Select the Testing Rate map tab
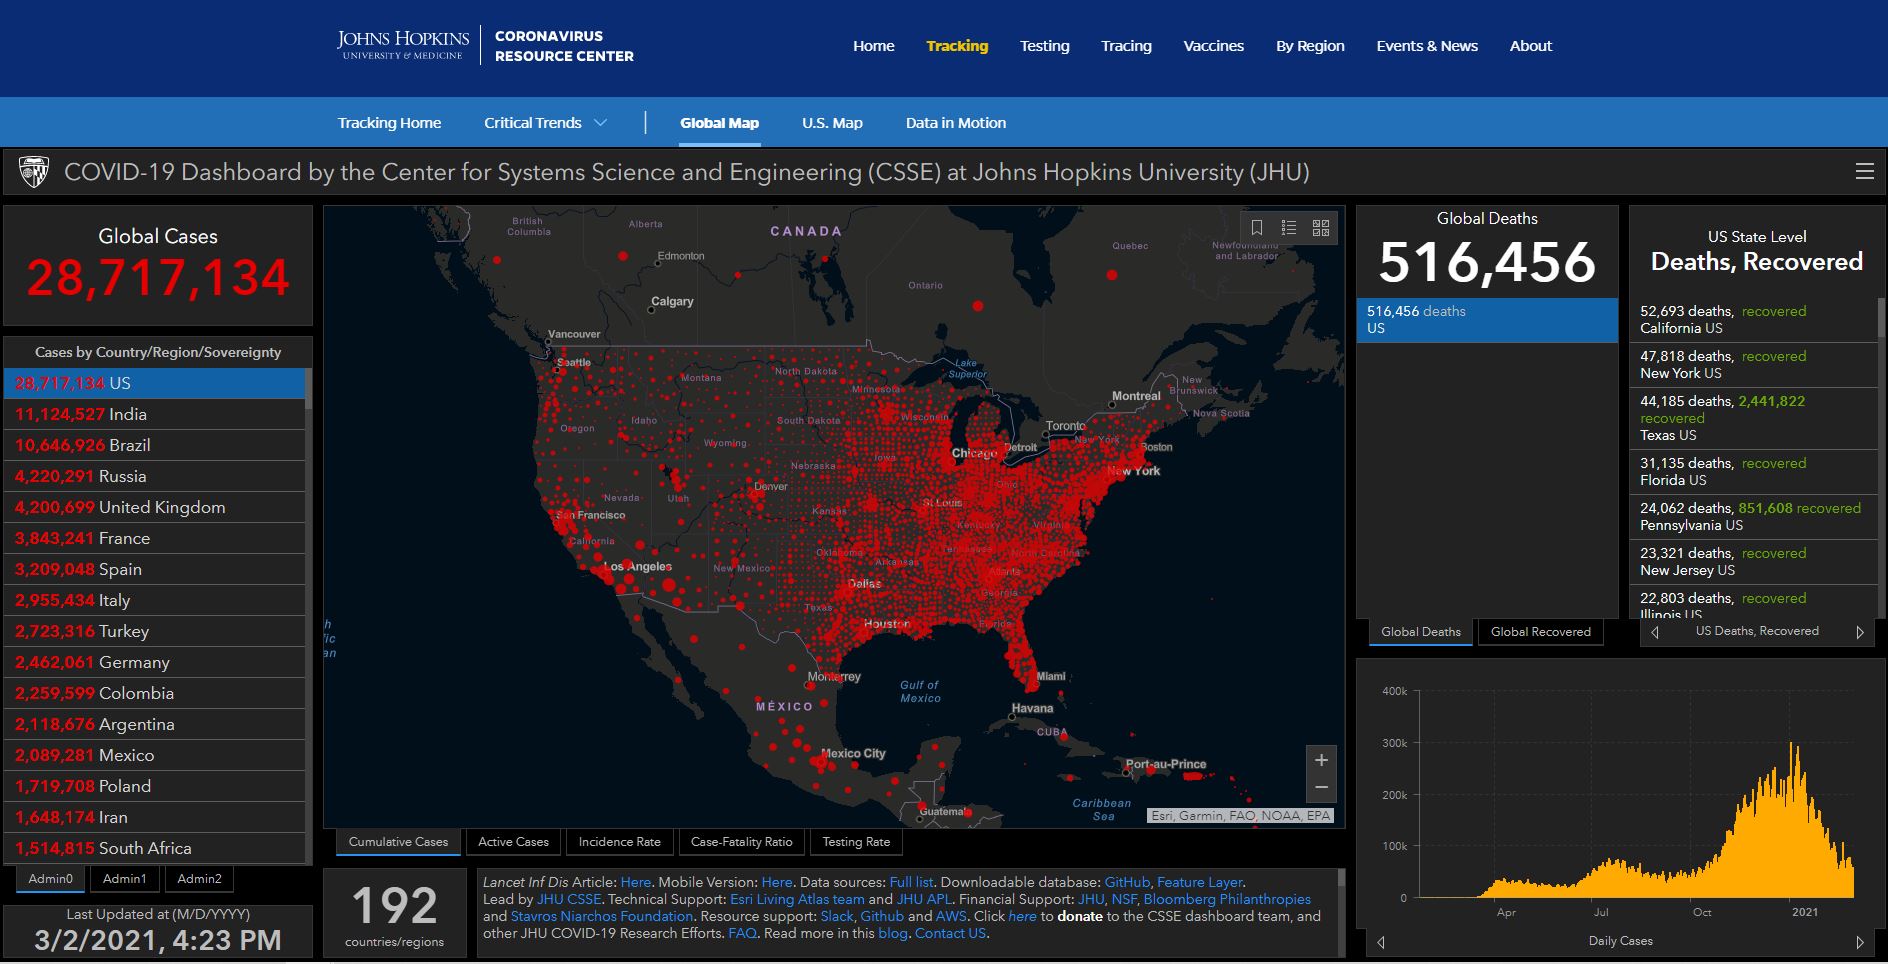1888x964 pixels. coord(856,842)
